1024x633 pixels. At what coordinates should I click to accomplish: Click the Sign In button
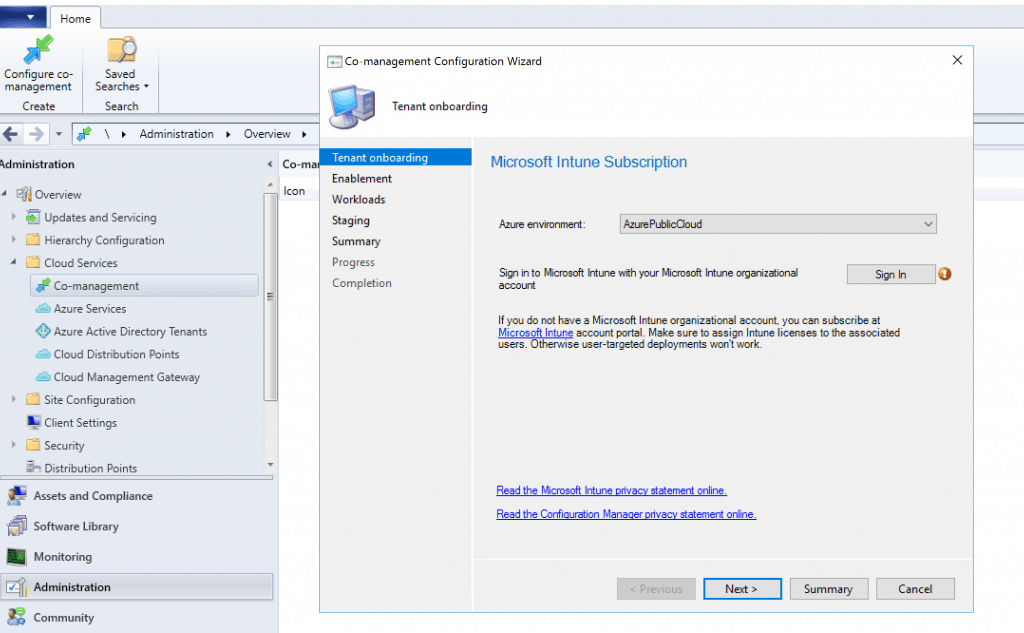(x=891, y=274)
